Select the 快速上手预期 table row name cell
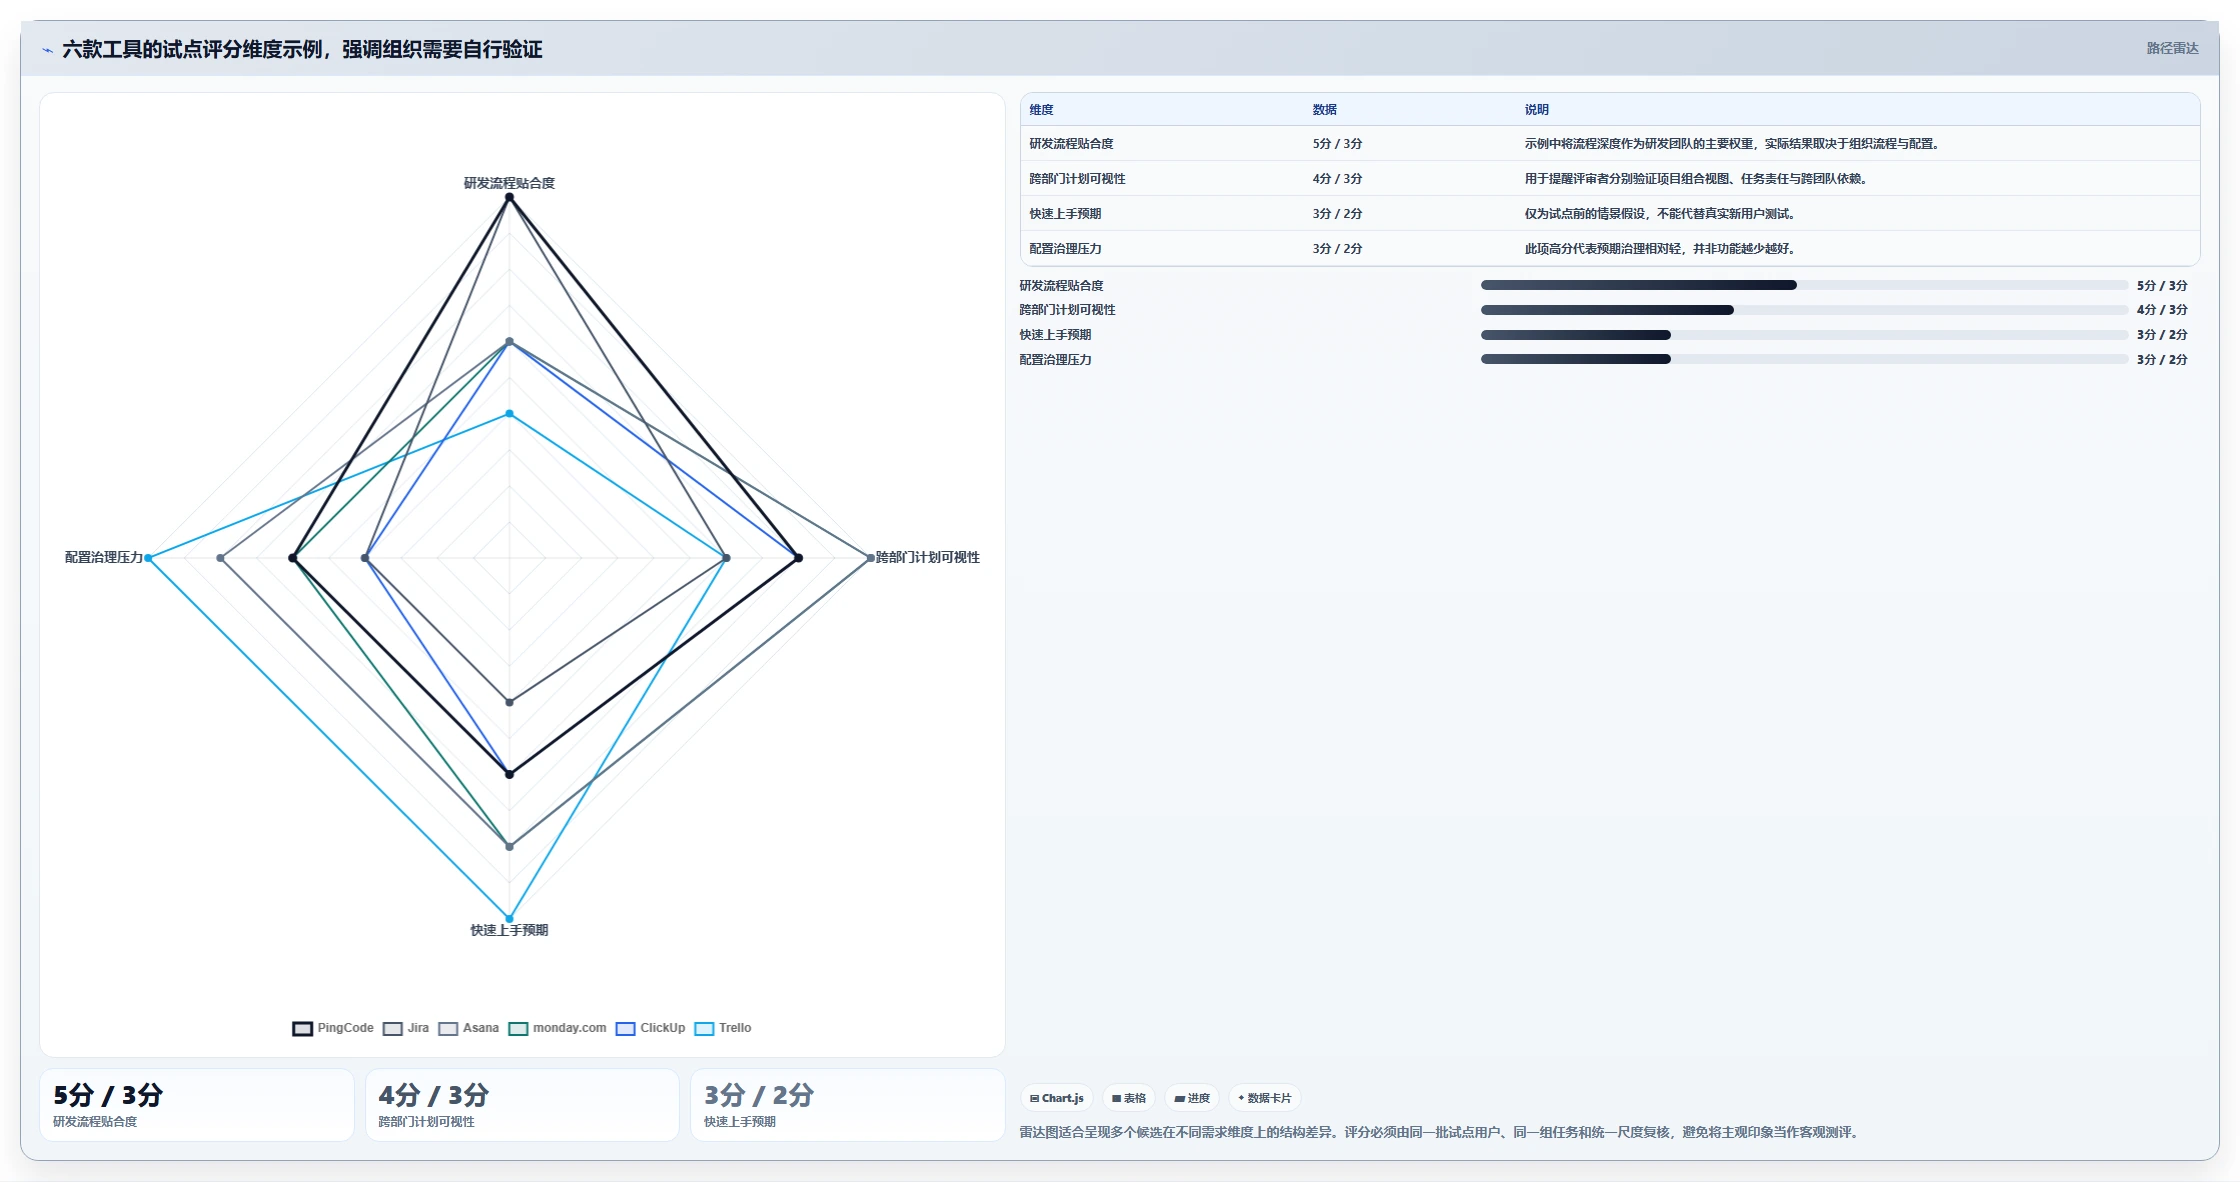The image size is (2240, 1182). click(x=1065, y=214)
